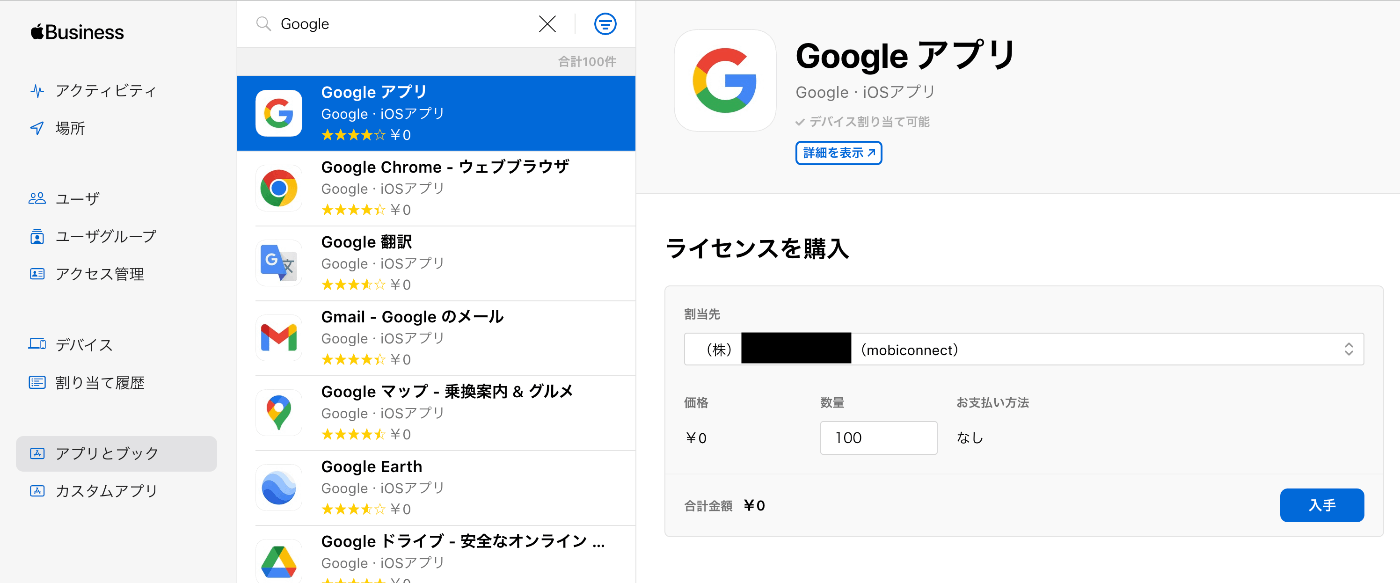Select the Access Management ID card icon
Screen dimensions: 1400x583
tap(37, 274)
